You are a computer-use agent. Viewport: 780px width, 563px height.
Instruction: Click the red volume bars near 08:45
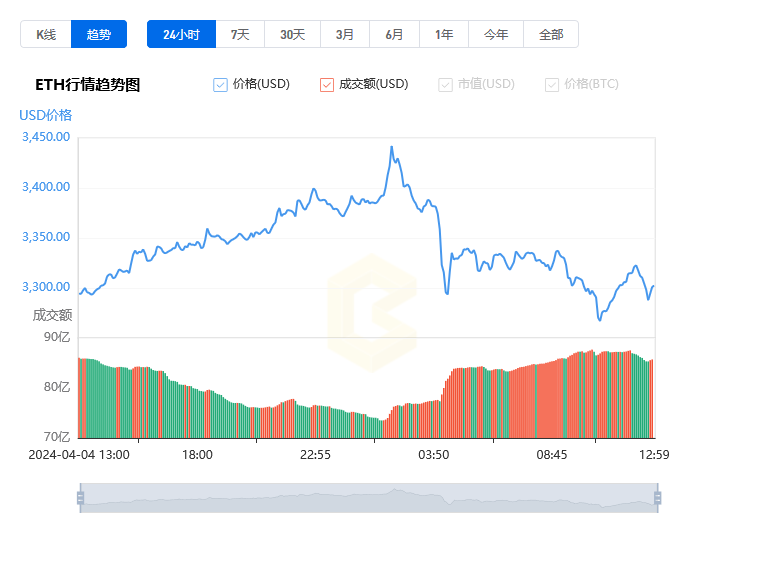pos(551,402)
